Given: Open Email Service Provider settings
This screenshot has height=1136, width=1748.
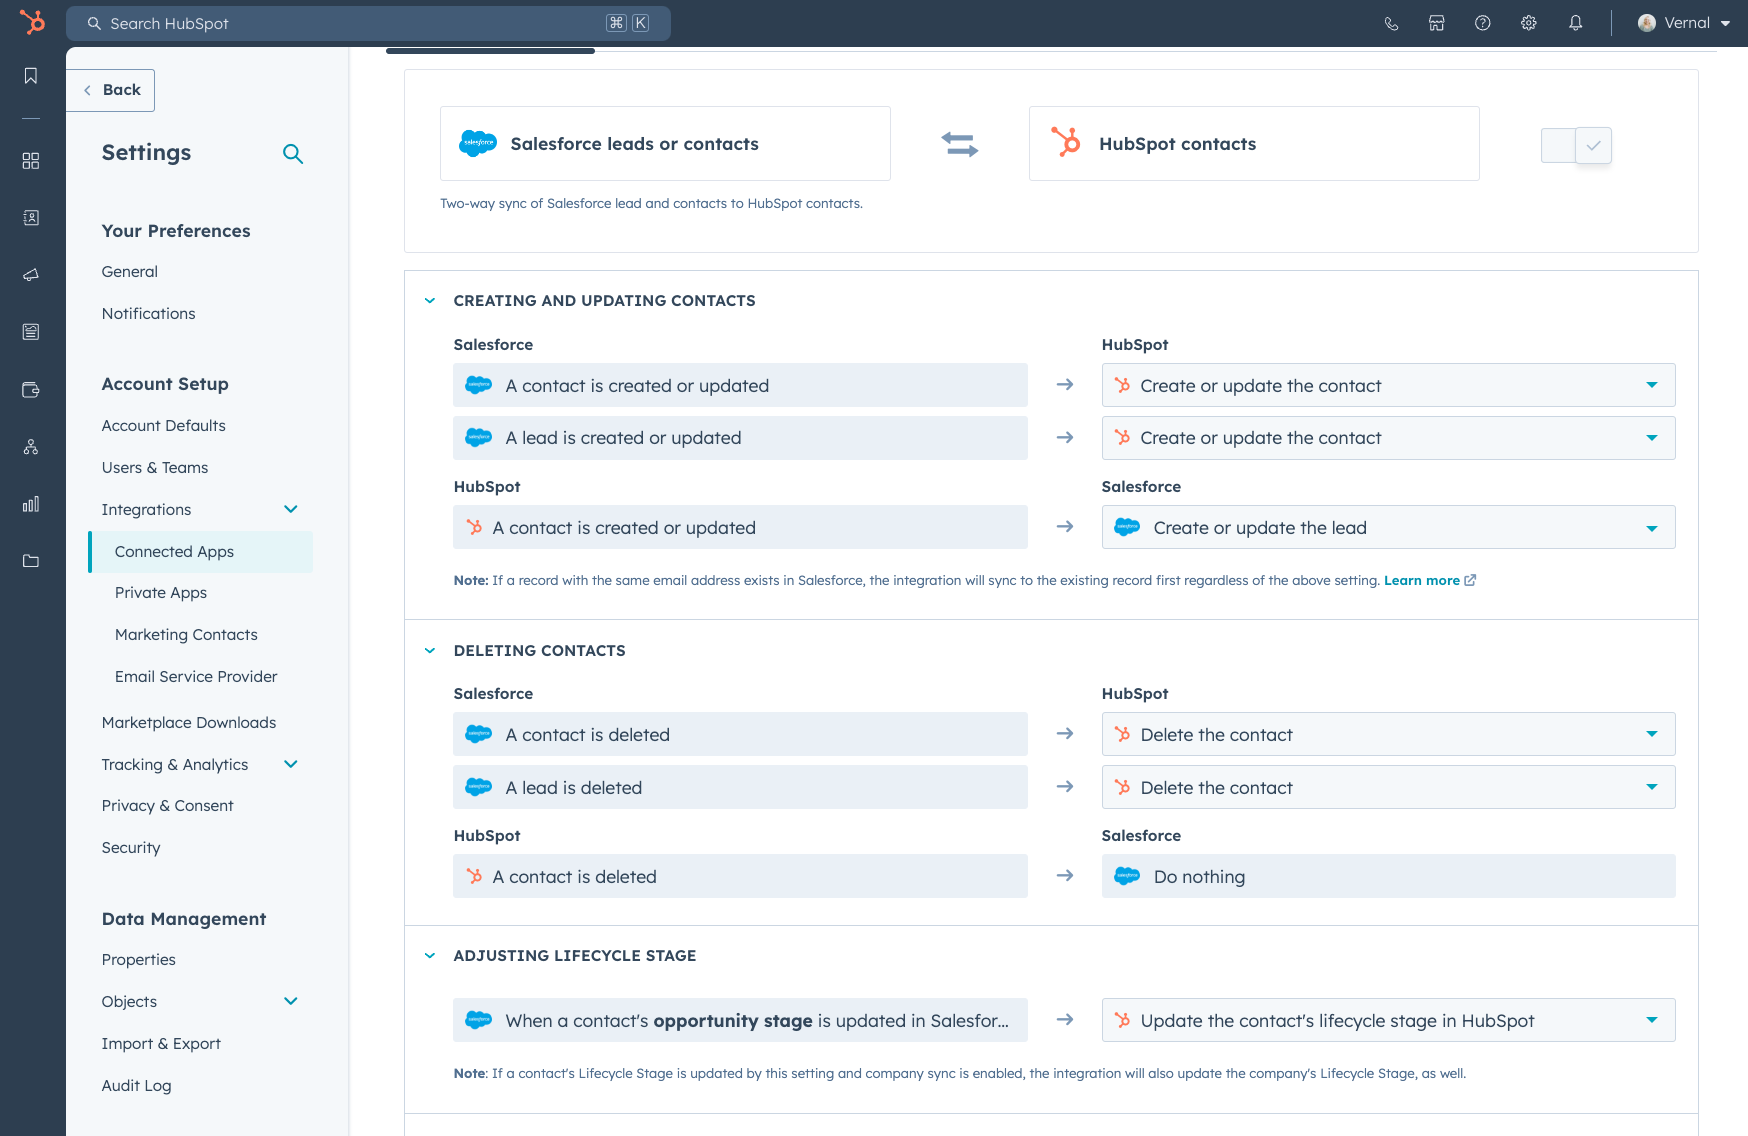Looking at the screenshot, I should 196,677.
